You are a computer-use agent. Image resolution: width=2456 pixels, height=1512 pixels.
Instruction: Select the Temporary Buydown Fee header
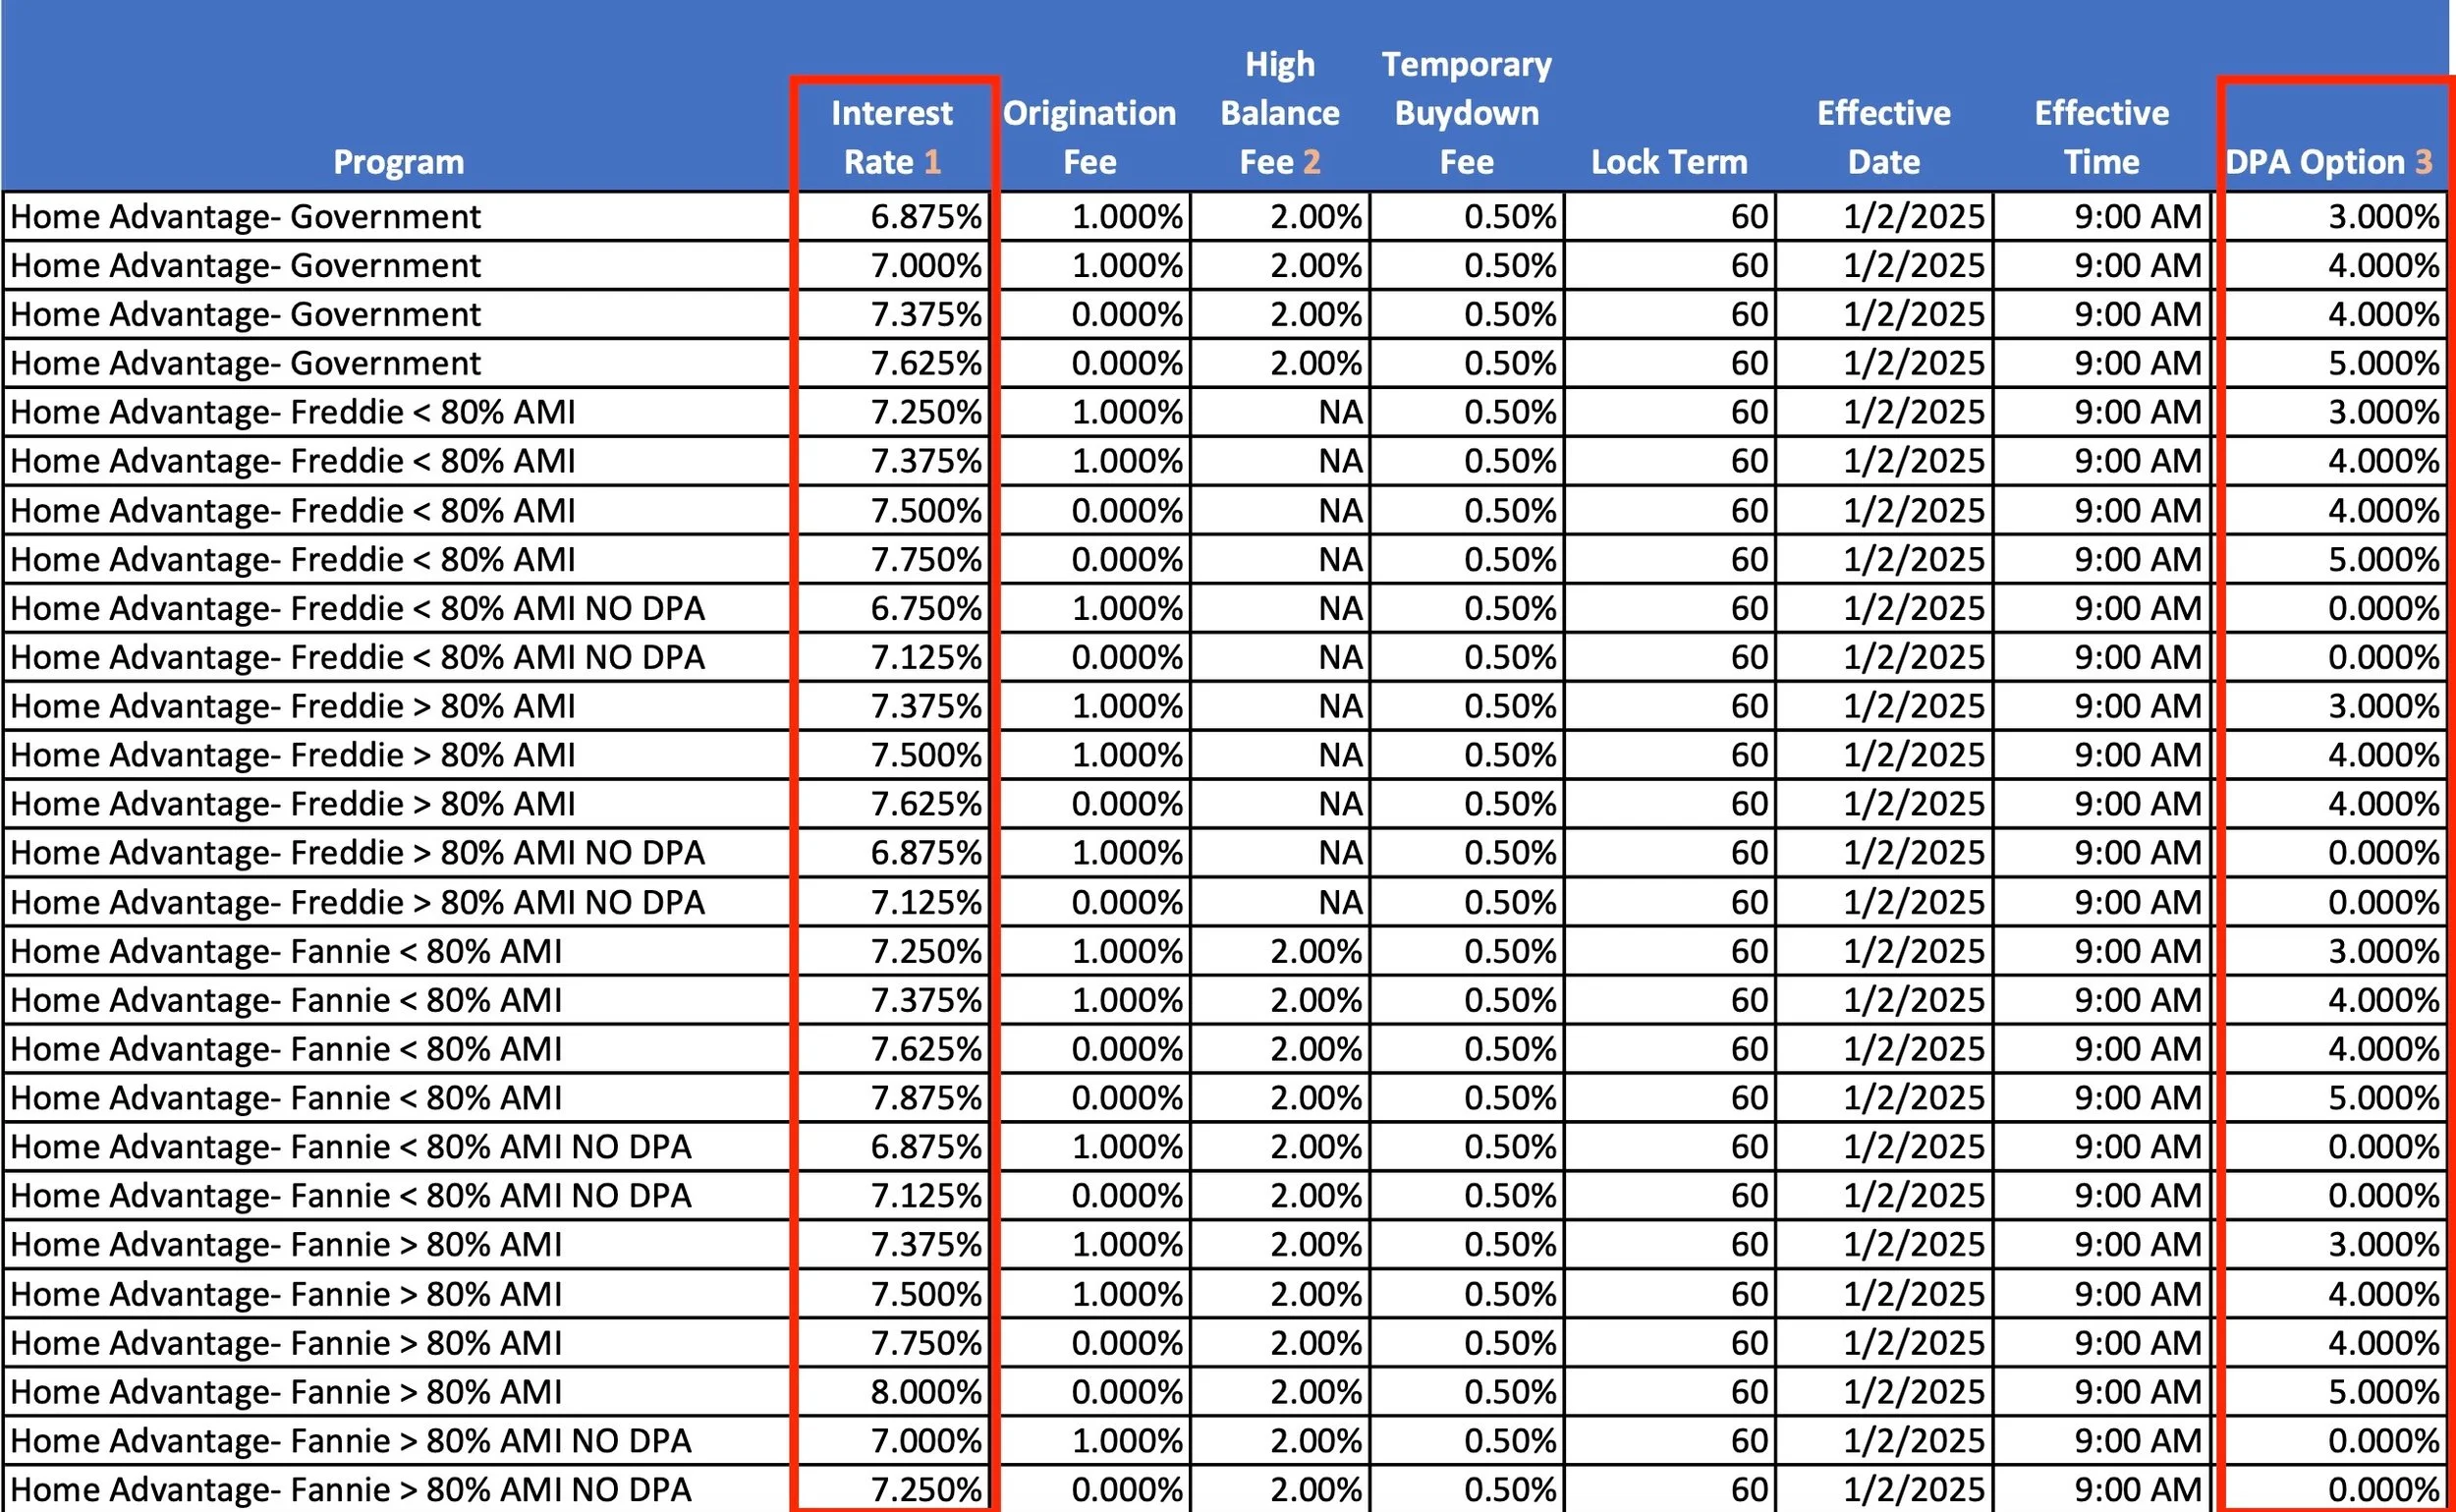click(1466, 113)
